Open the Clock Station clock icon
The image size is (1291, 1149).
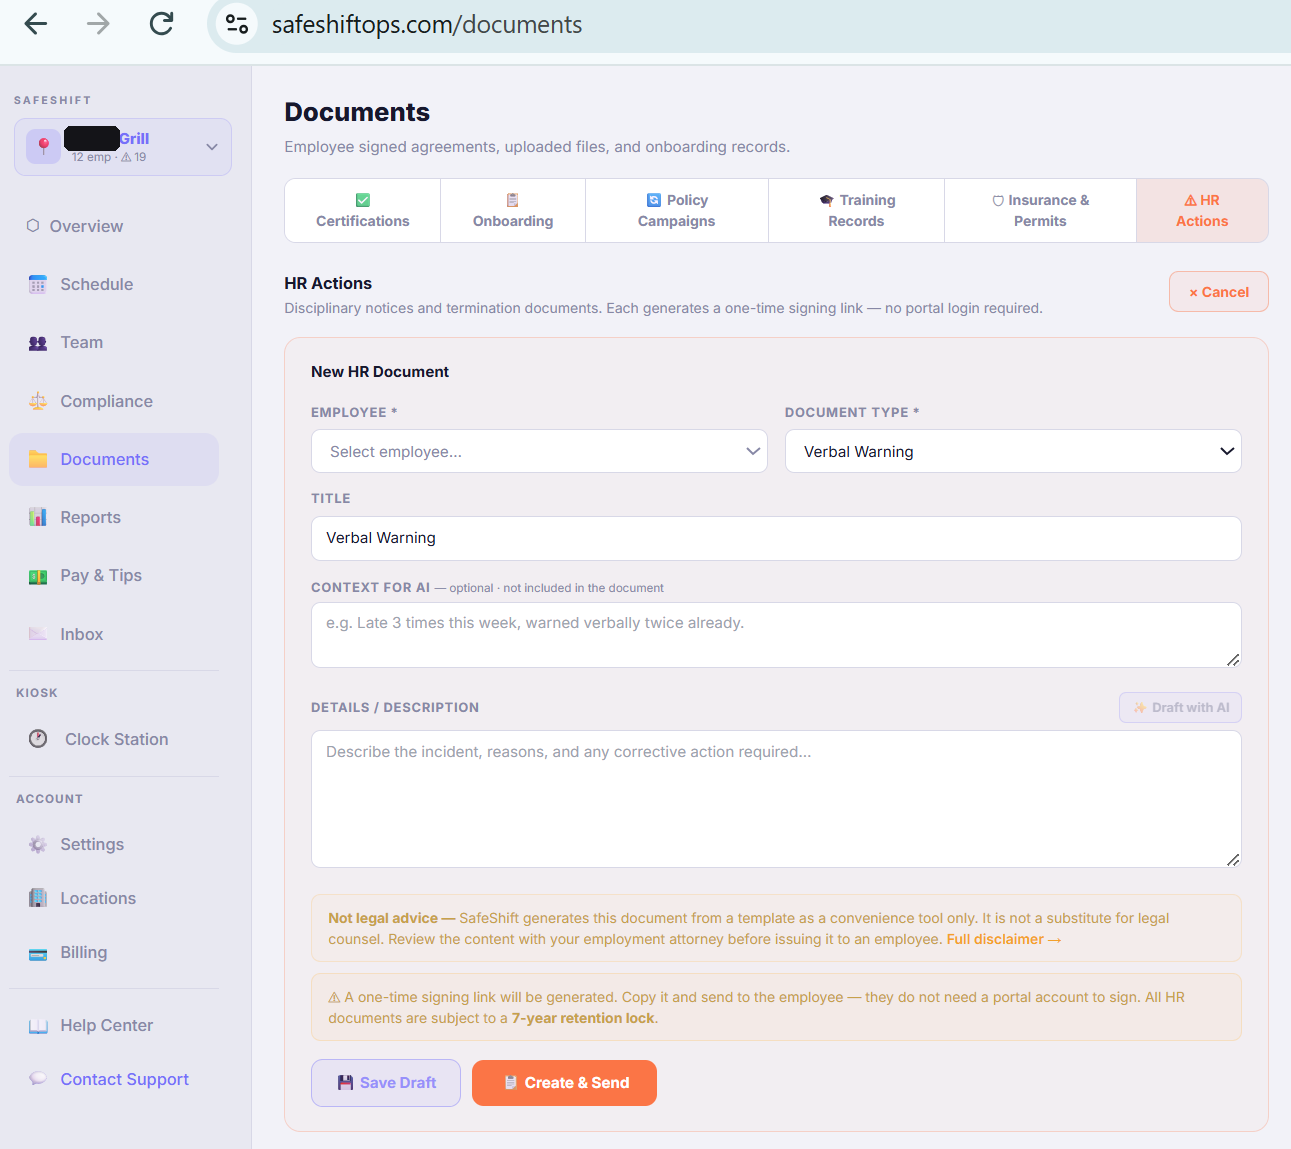(x=38, y=739)
